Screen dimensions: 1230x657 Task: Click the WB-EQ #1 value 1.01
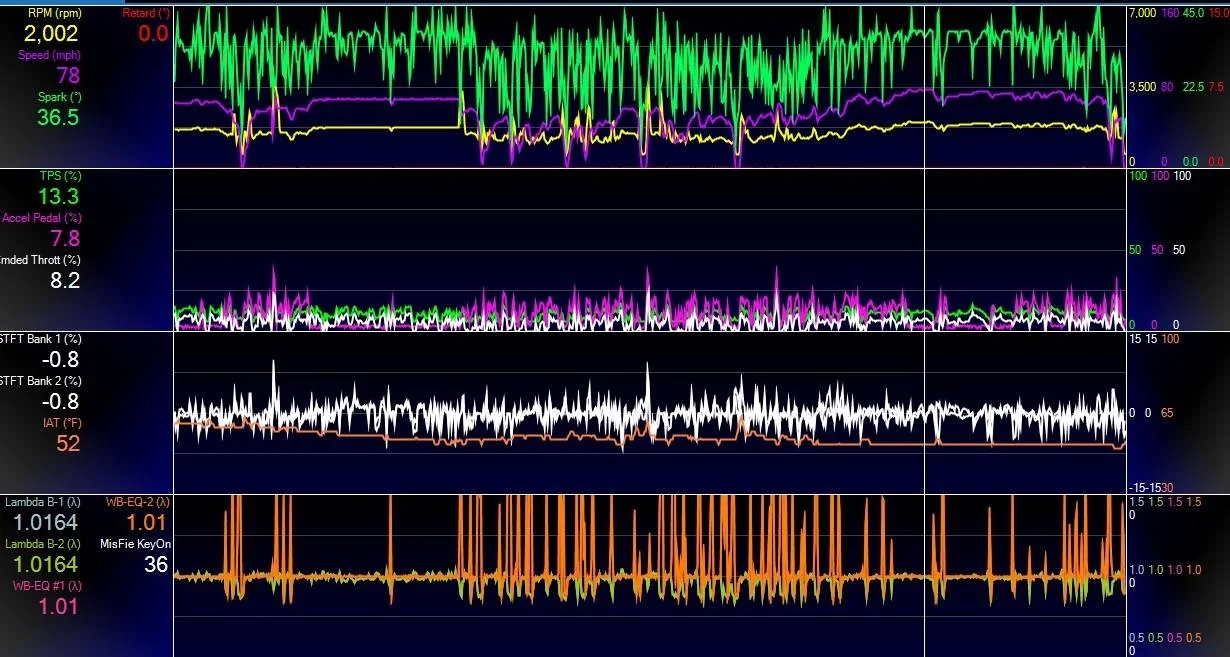[58, 606]
